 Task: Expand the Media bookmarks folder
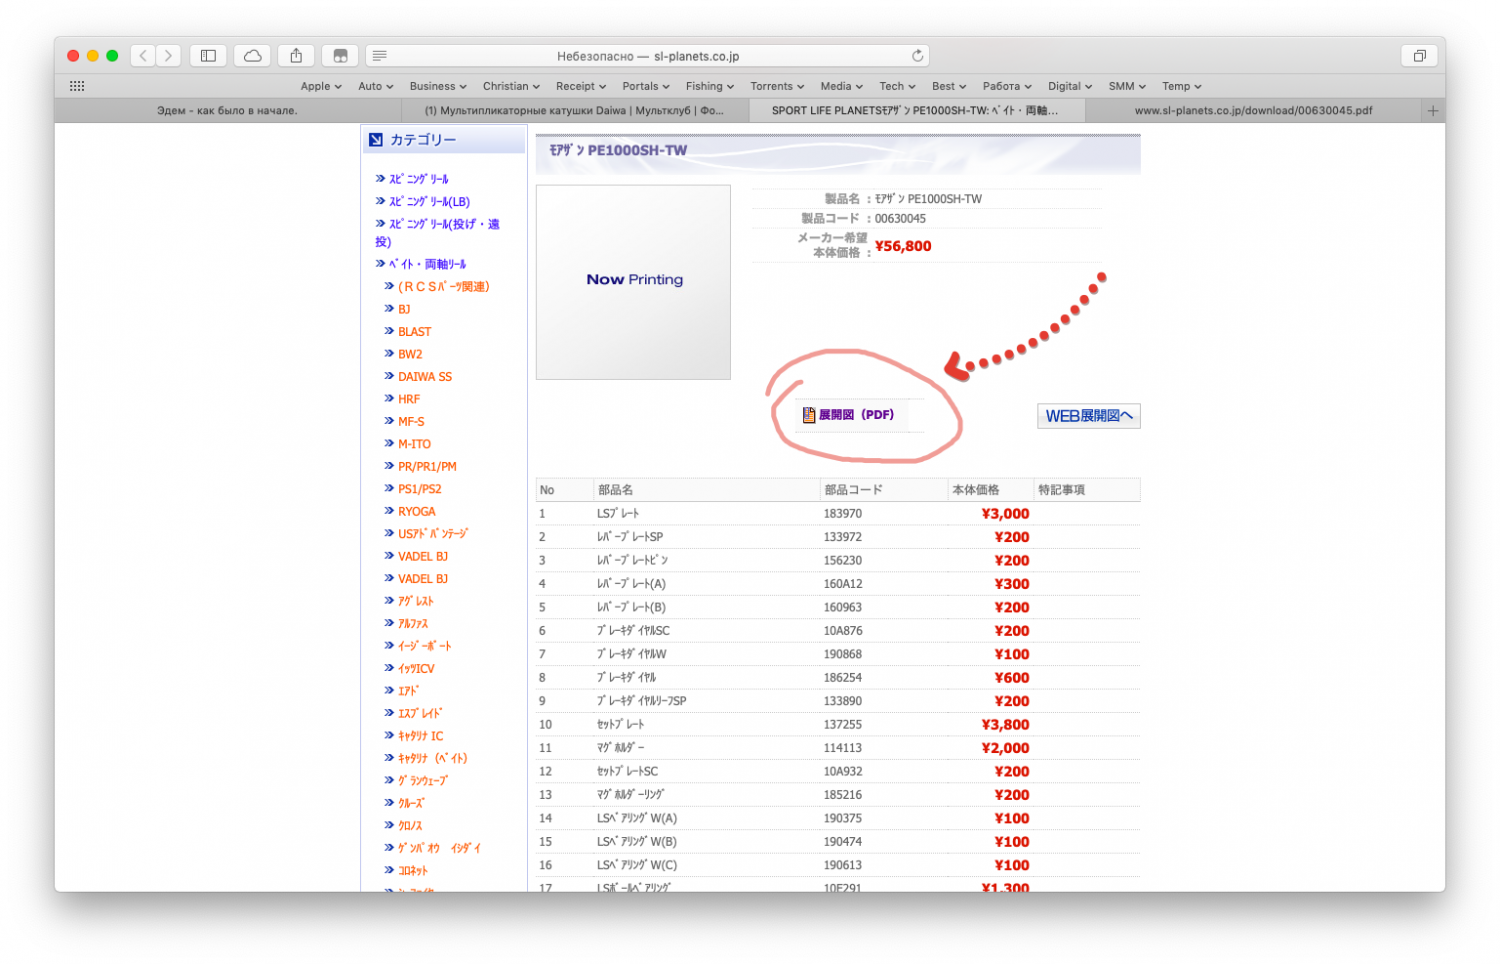(x=842, y=86)
